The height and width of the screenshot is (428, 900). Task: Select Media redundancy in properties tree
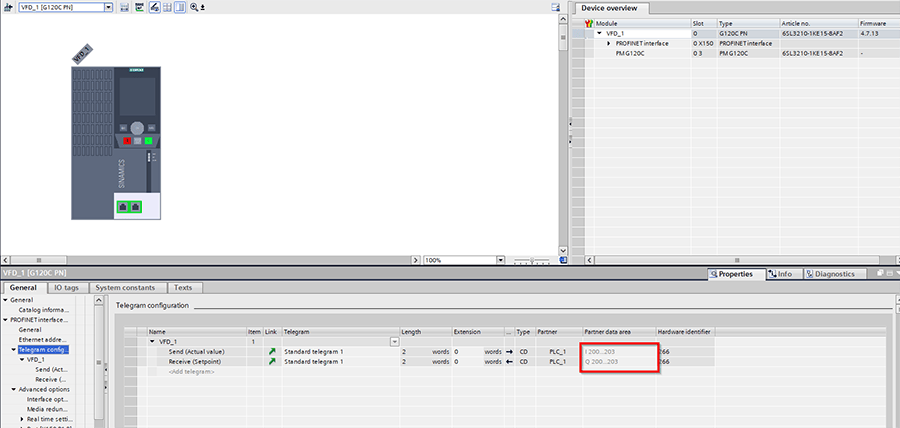click(x=47, y=409)
